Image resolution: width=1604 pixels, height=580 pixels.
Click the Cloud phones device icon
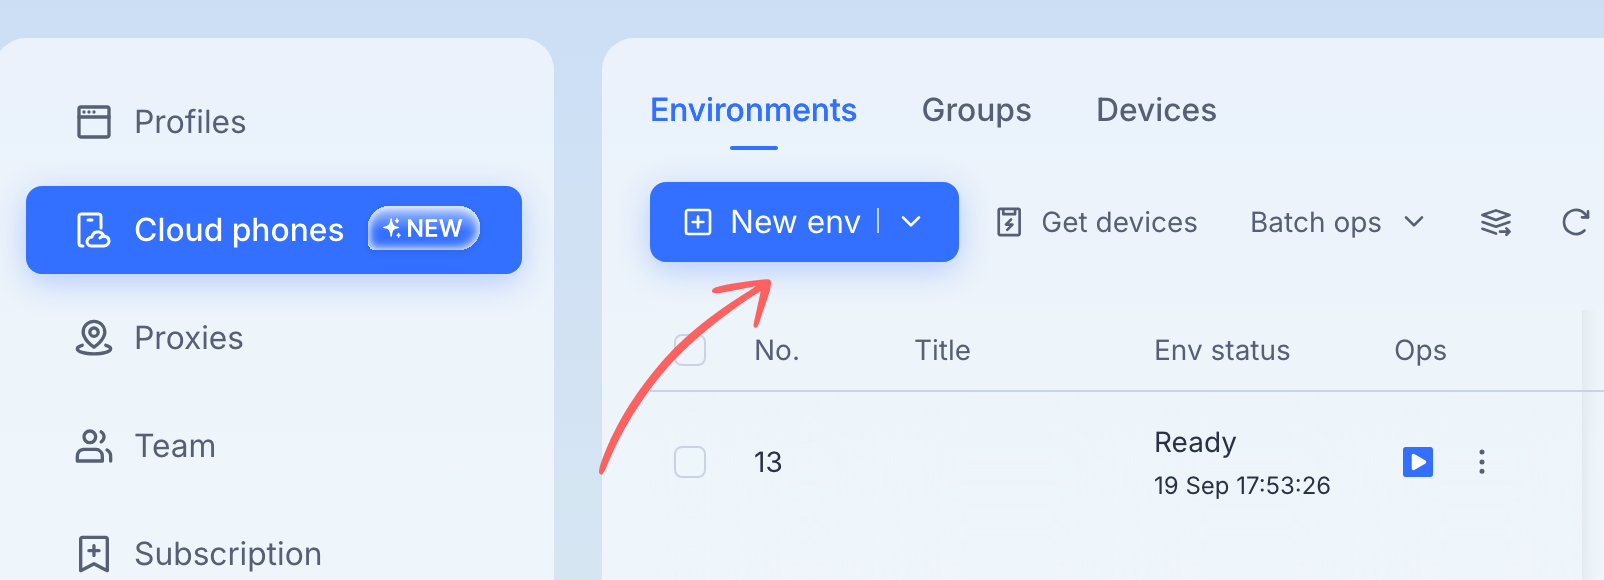tap(94, 230)
